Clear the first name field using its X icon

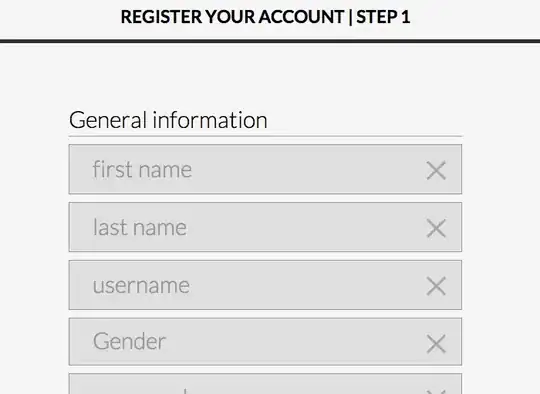(436, 170)
